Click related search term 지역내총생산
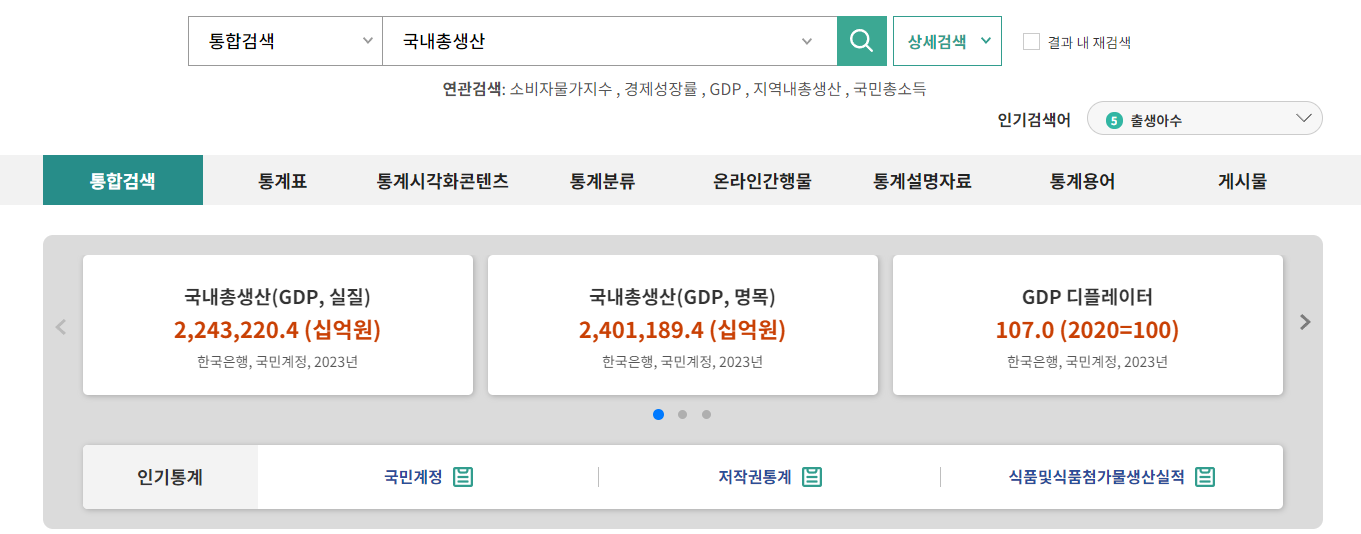Viewport: 1361px width, 534px height. [797, 89]
